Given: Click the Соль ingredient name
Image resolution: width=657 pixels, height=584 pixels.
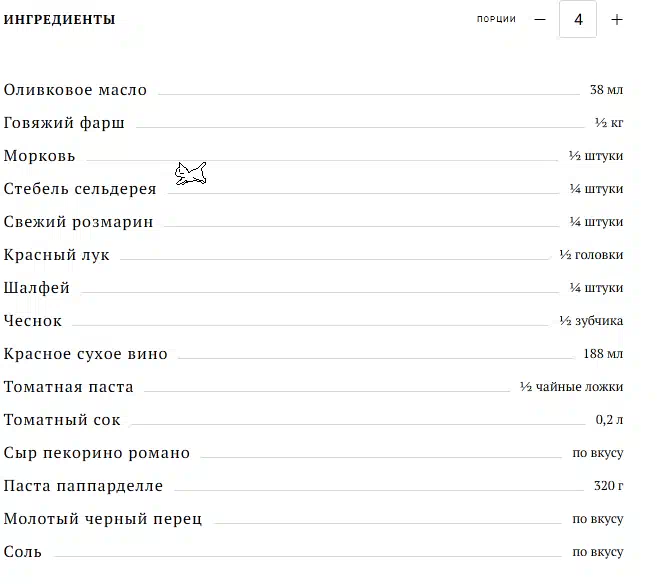Looking at the screenshot, I should point(23,552).
